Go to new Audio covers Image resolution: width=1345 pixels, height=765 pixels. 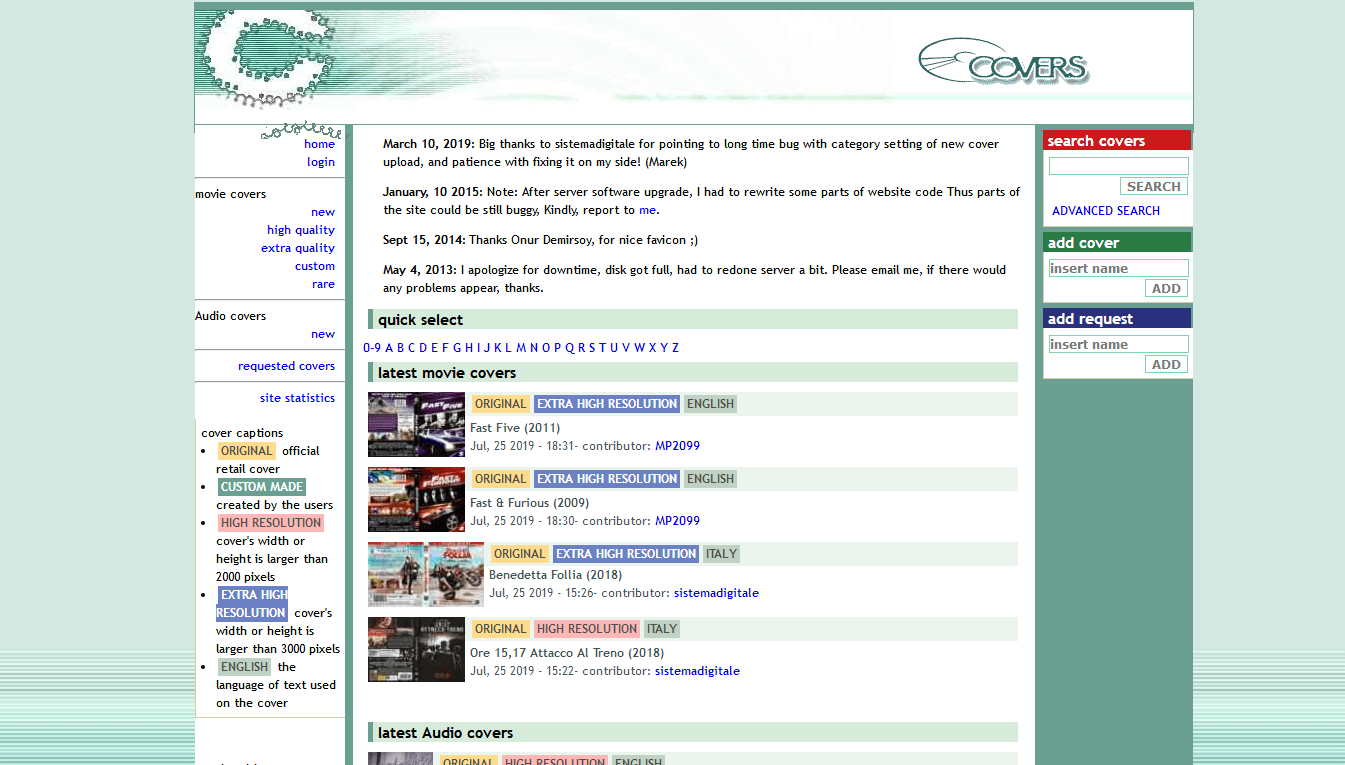pos(323,334)
